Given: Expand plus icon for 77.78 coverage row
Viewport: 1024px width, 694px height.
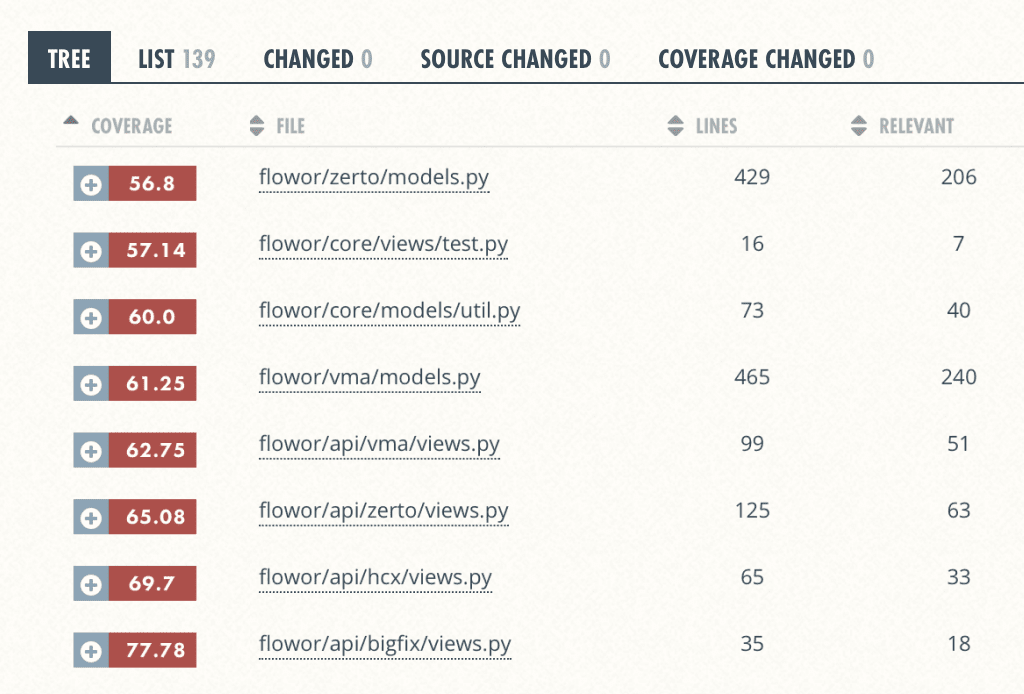Looking at the screenshot, I should click(91, 650).
